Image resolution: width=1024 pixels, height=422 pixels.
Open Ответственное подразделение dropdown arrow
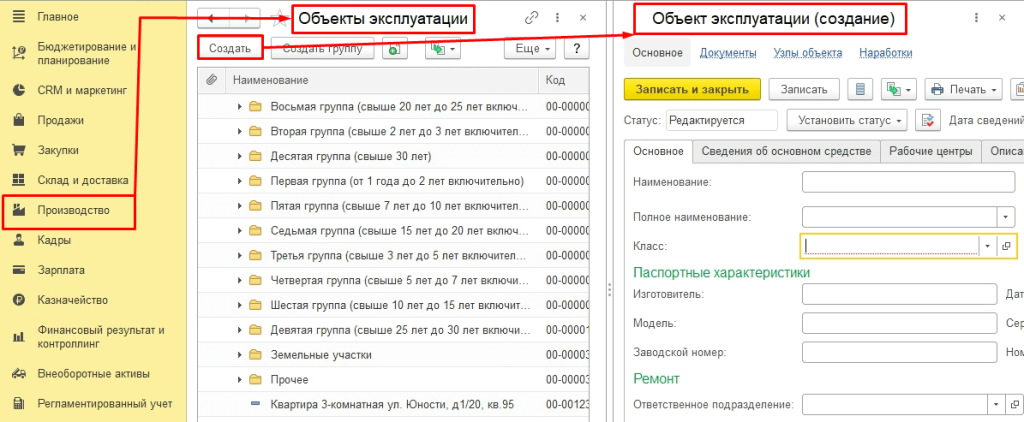point(997,404)
